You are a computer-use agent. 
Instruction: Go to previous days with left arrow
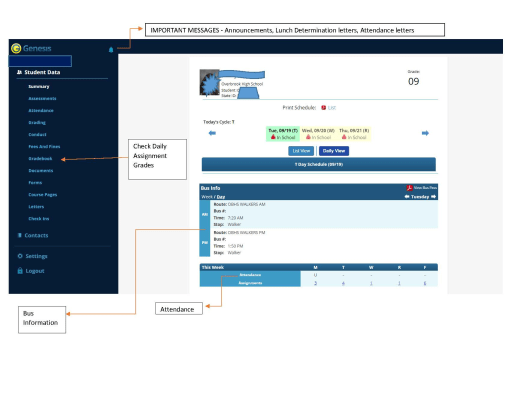pyautogui.click(x=212, y=133)
